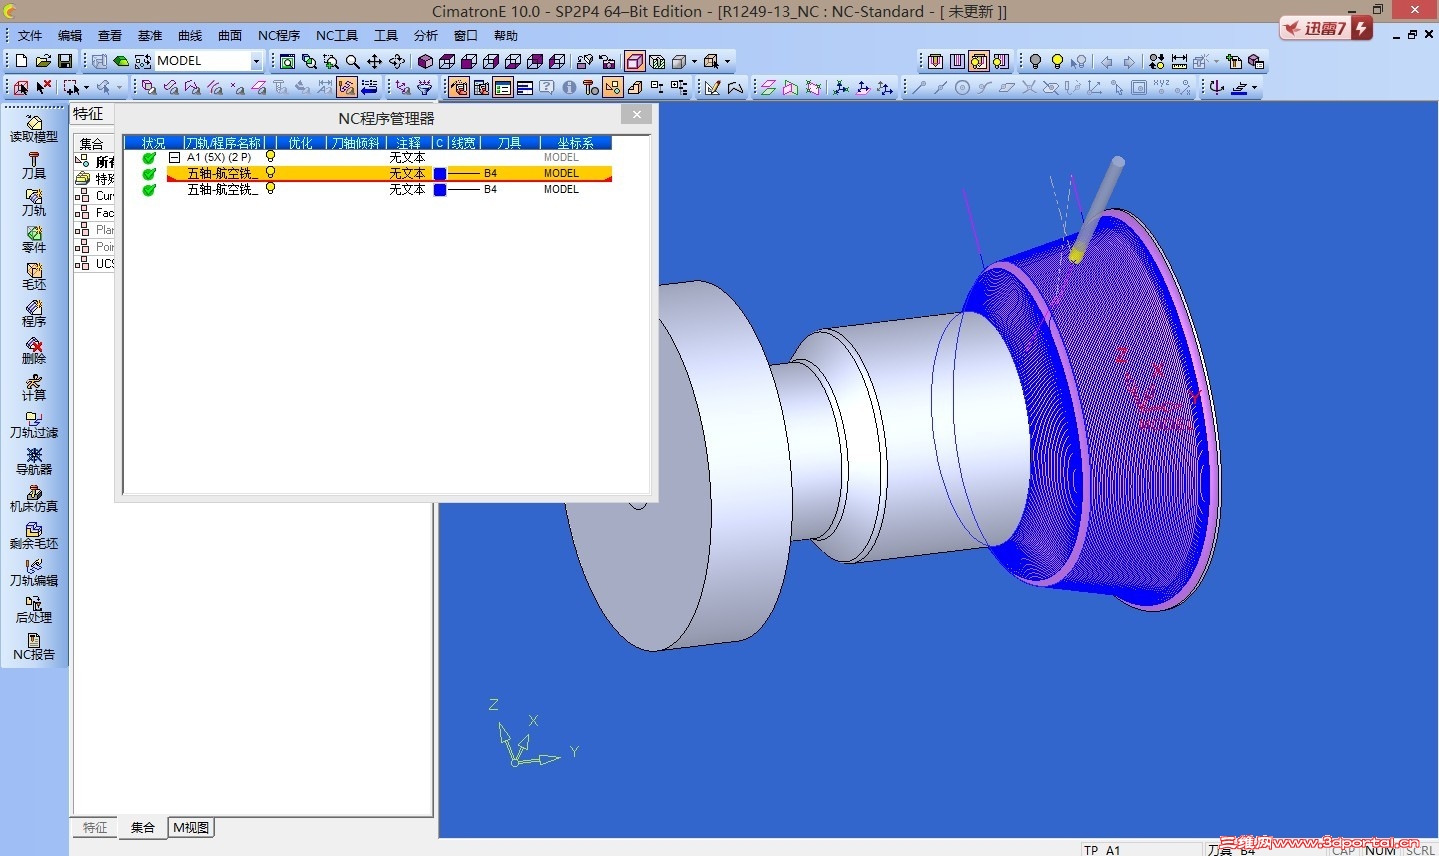Open the 帮助 Help menu

pyautogui.click(x=506, y=35)
